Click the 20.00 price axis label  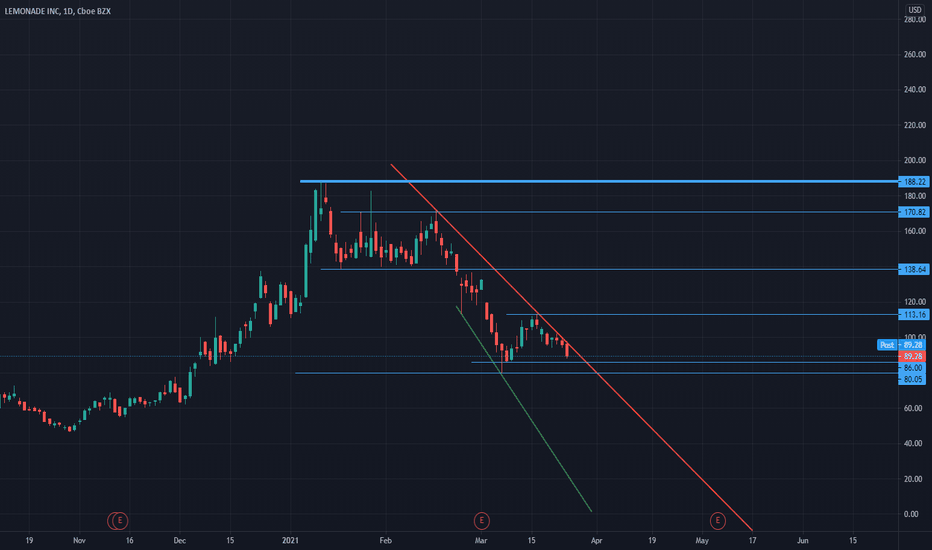click(913, 479)
